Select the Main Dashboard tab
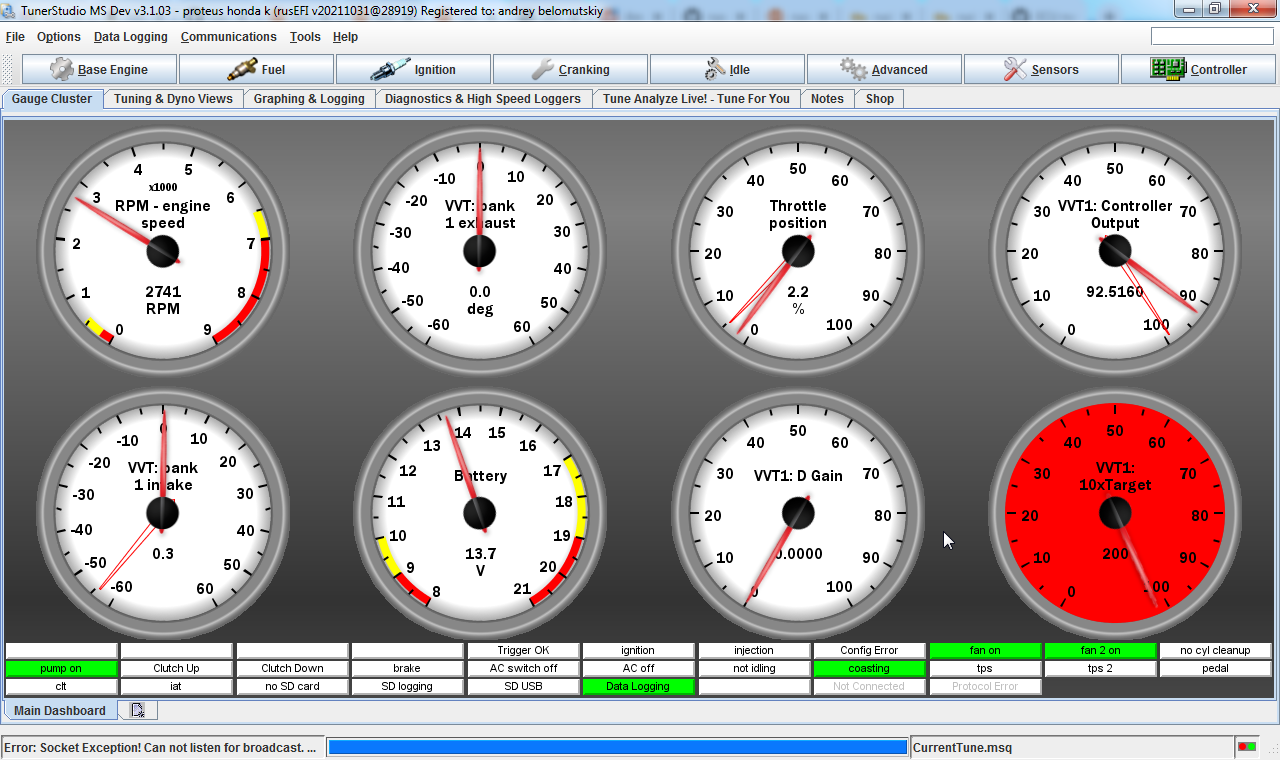The height and width of the screenshot is (760, 1280). coord(60,711)
